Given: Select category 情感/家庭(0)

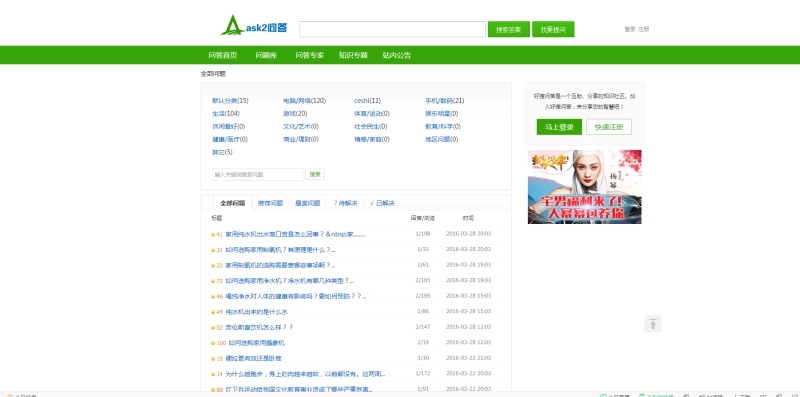Looking at the screenshot, I should point(372,139).
